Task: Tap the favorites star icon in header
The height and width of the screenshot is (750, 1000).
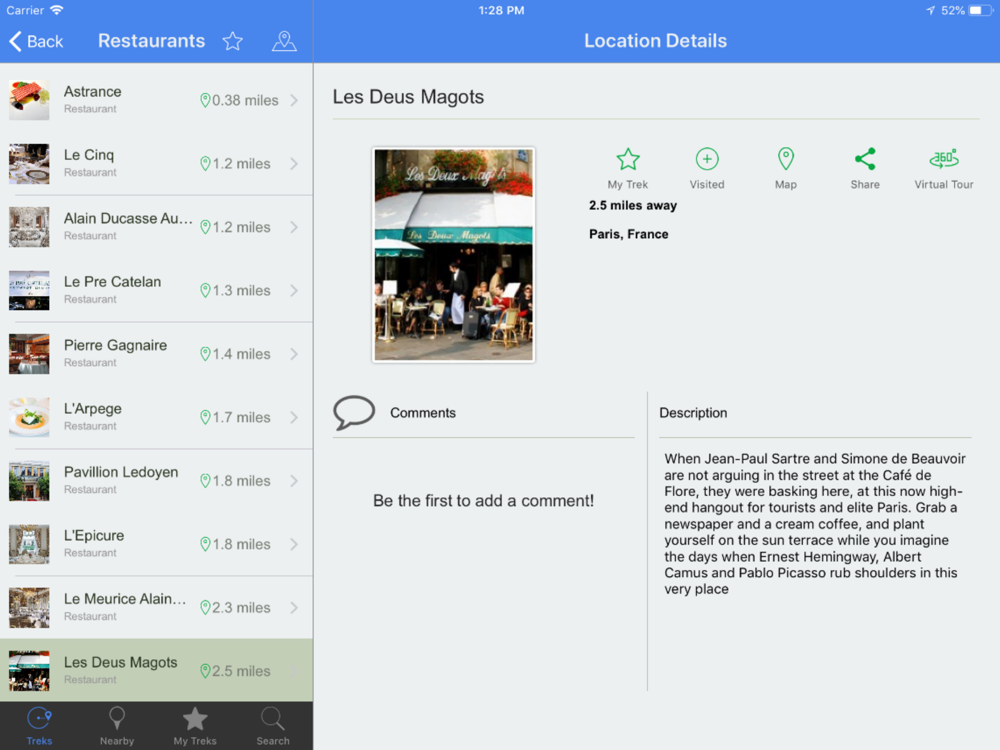Action: pyautogui.click(x=233, y=41)
